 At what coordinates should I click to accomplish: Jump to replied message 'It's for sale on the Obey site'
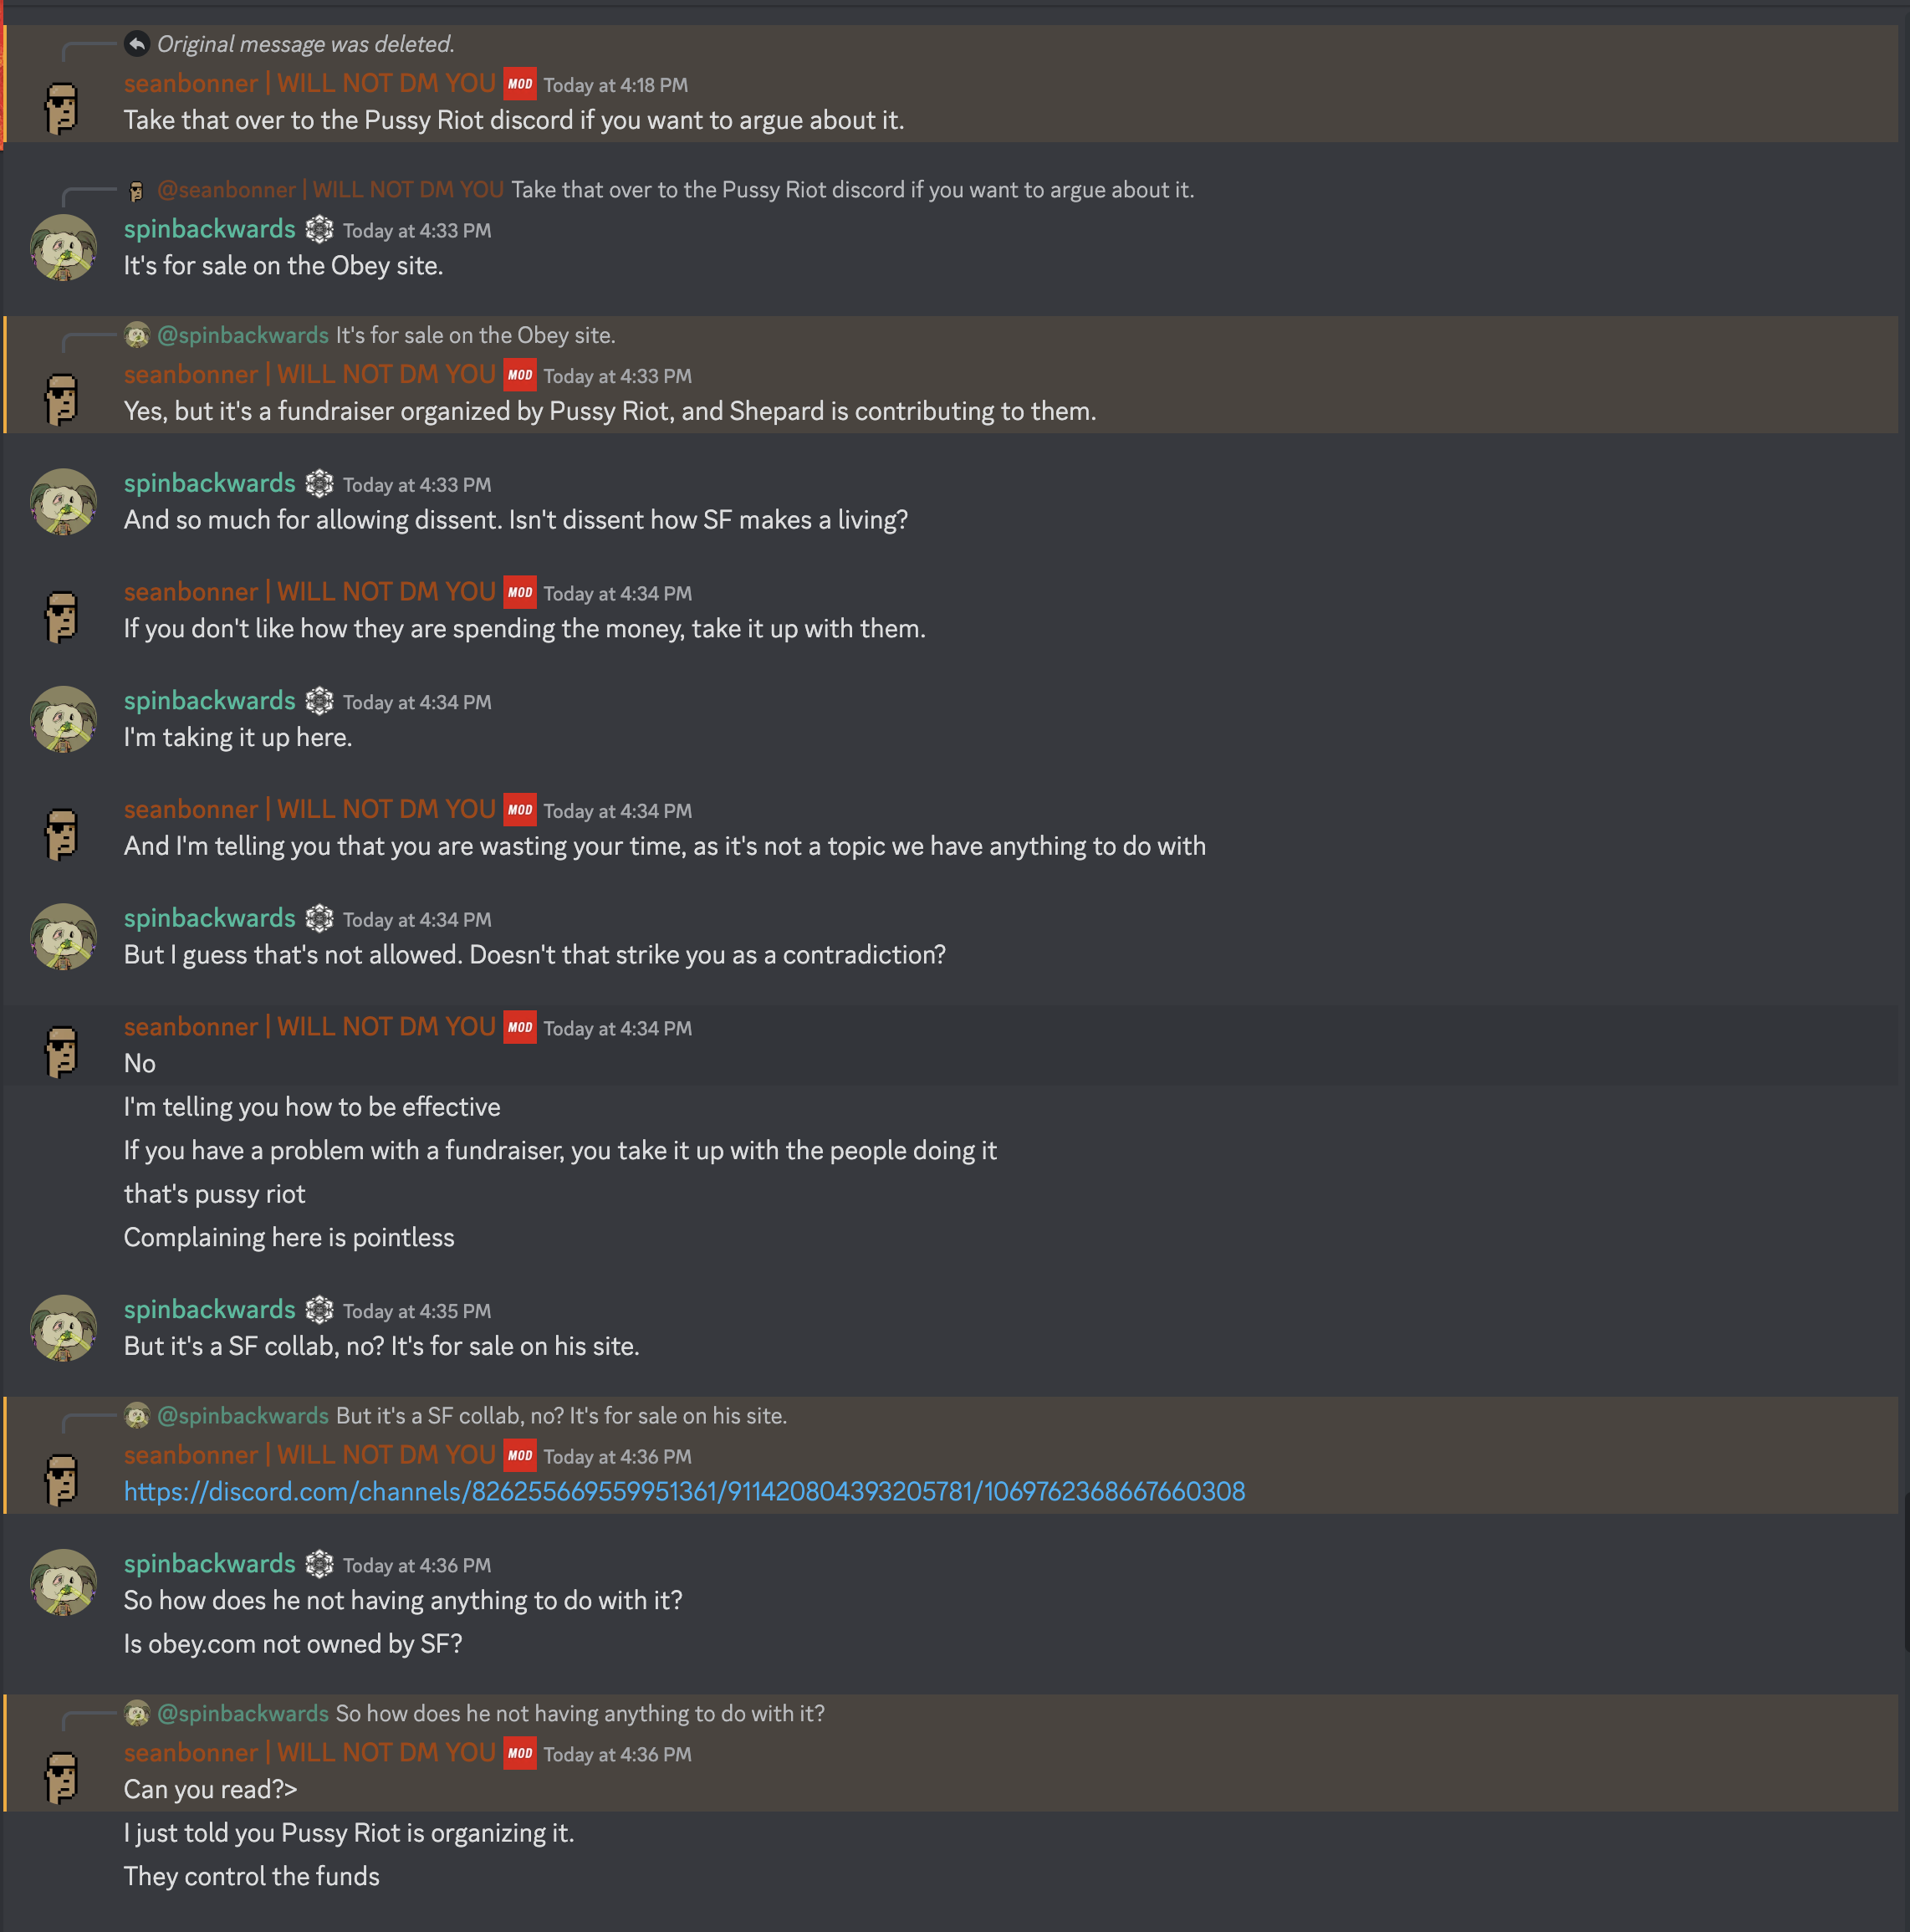click(475, 335)
